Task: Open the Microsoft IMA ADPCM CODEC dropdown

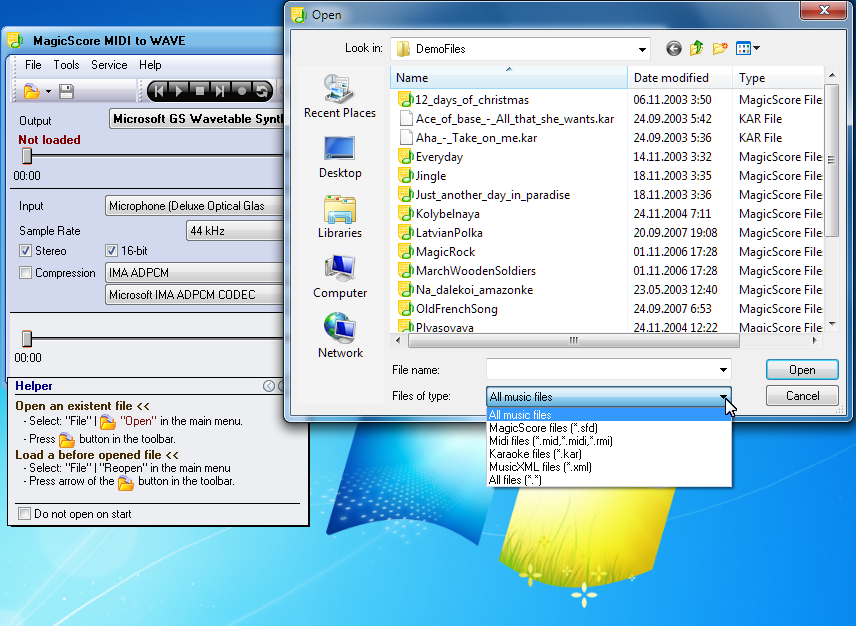Action: click(x=194, y=295)
